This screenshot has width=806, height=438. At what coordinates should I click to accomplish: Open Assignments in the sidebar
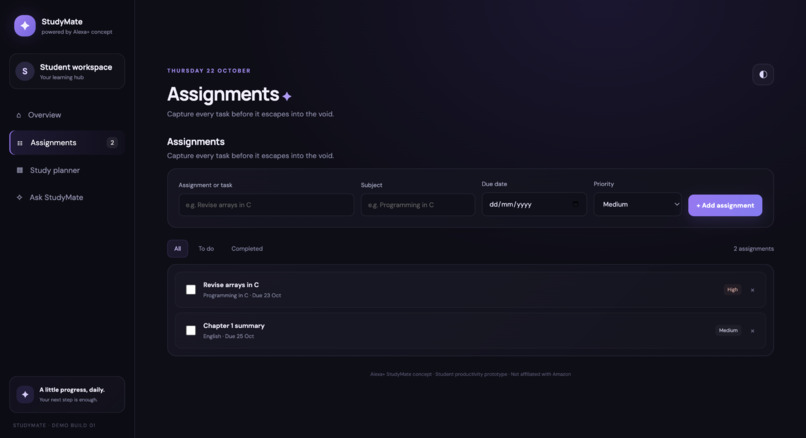(x=67, y=143)
